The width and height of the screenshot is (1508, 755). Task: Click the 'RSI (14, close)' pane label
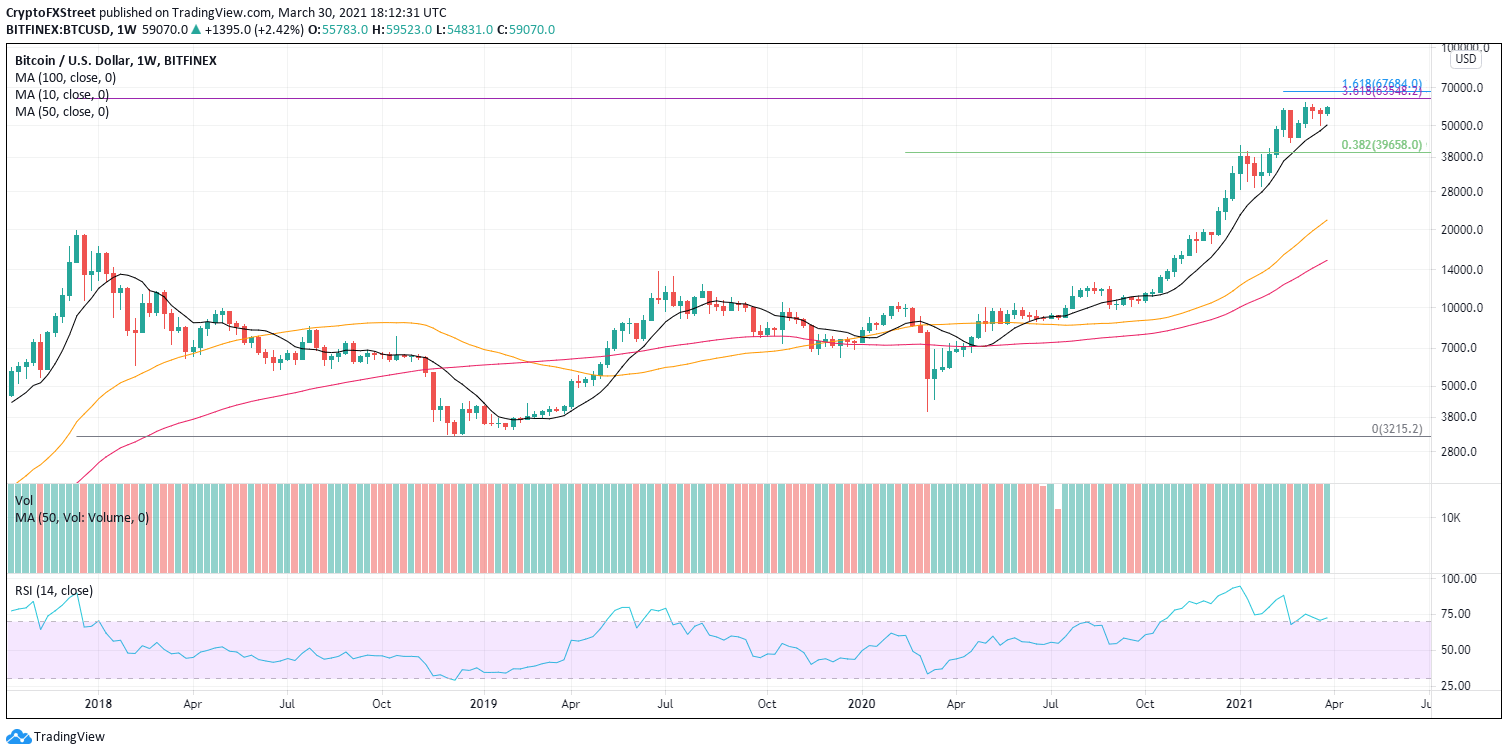pyautogui.click(x=55, y=590)
